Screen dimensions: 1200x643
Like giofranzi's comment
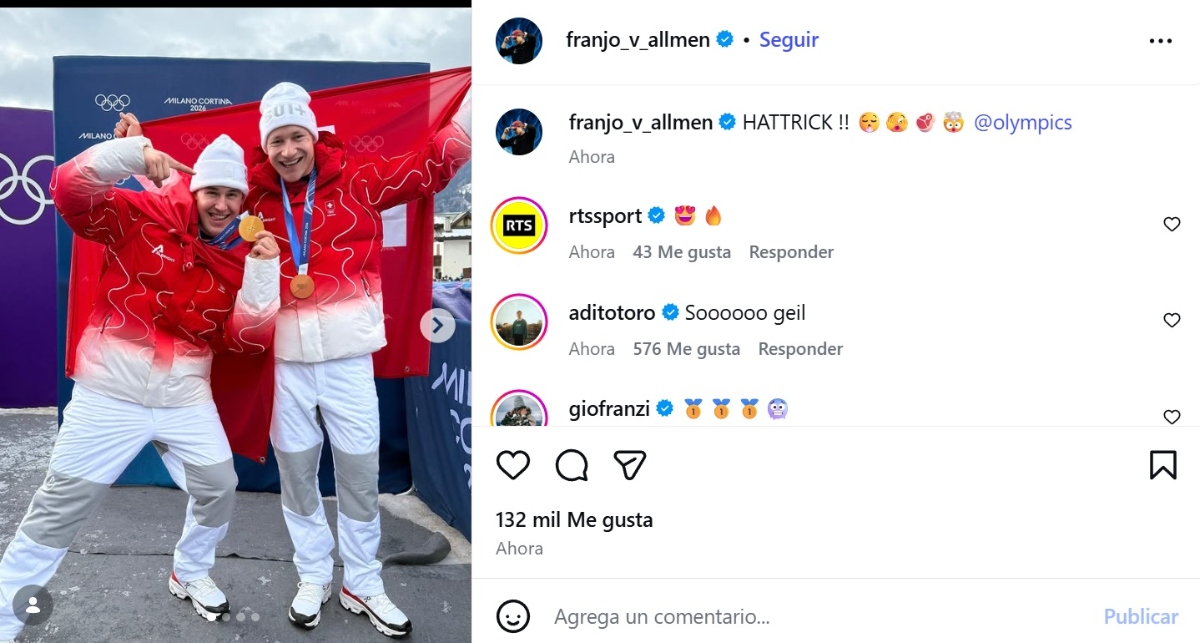(x=1172, y=416)
